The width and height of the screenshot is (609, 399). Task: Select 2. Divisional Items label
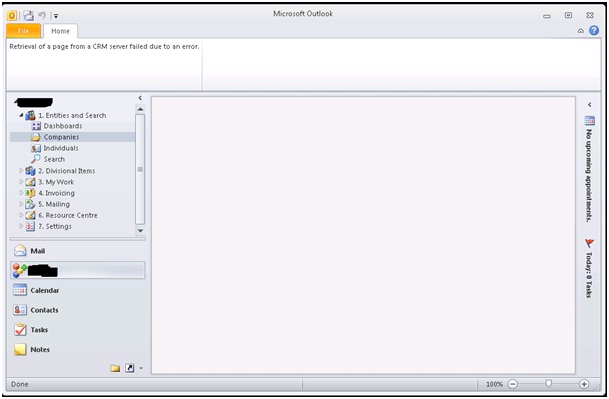coord(66,171)
